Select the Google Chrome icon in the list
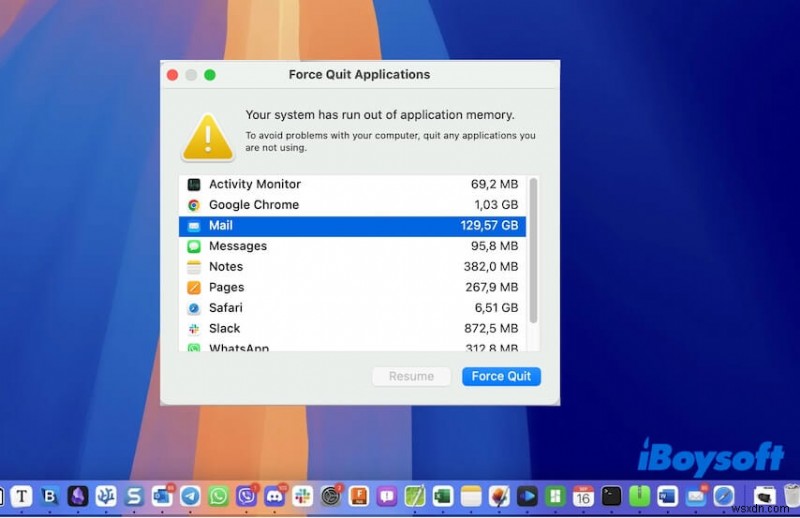Viewport: 800px width, 518px height. coord(194,205)
